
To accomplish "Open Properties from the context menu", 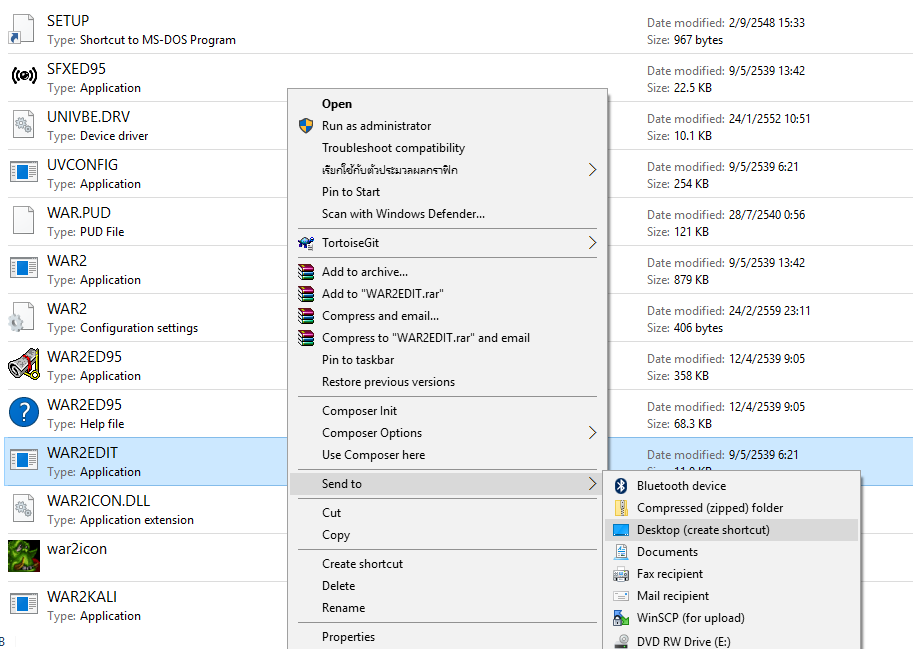I will (x=348, y=637).
